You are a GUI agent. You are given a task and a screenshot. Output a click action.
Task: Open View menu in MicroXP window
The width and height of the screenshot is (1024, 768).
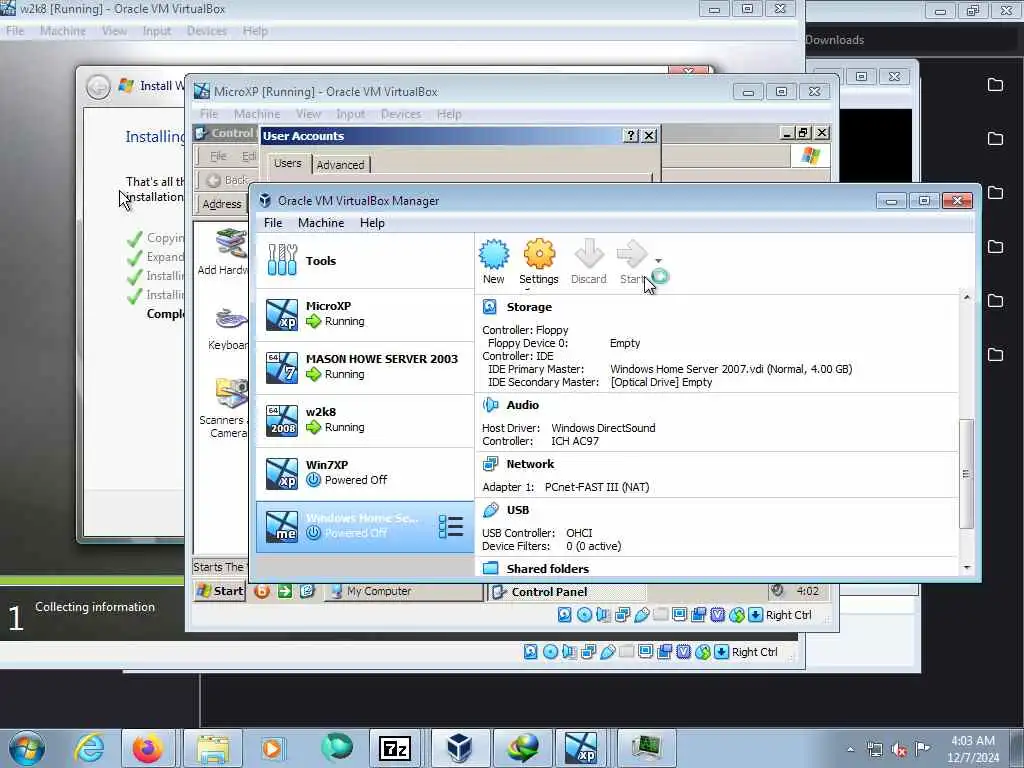[308, 114]
